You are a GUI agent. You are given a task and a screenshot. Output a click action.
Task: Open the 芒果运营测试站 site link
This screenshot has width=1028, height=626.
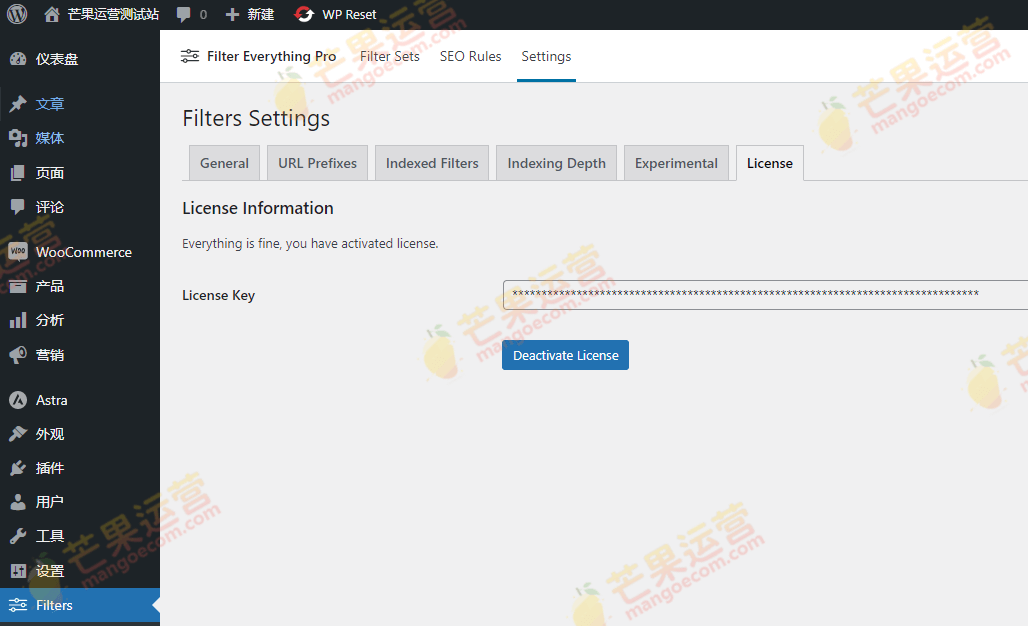click(x=113, y=14)
